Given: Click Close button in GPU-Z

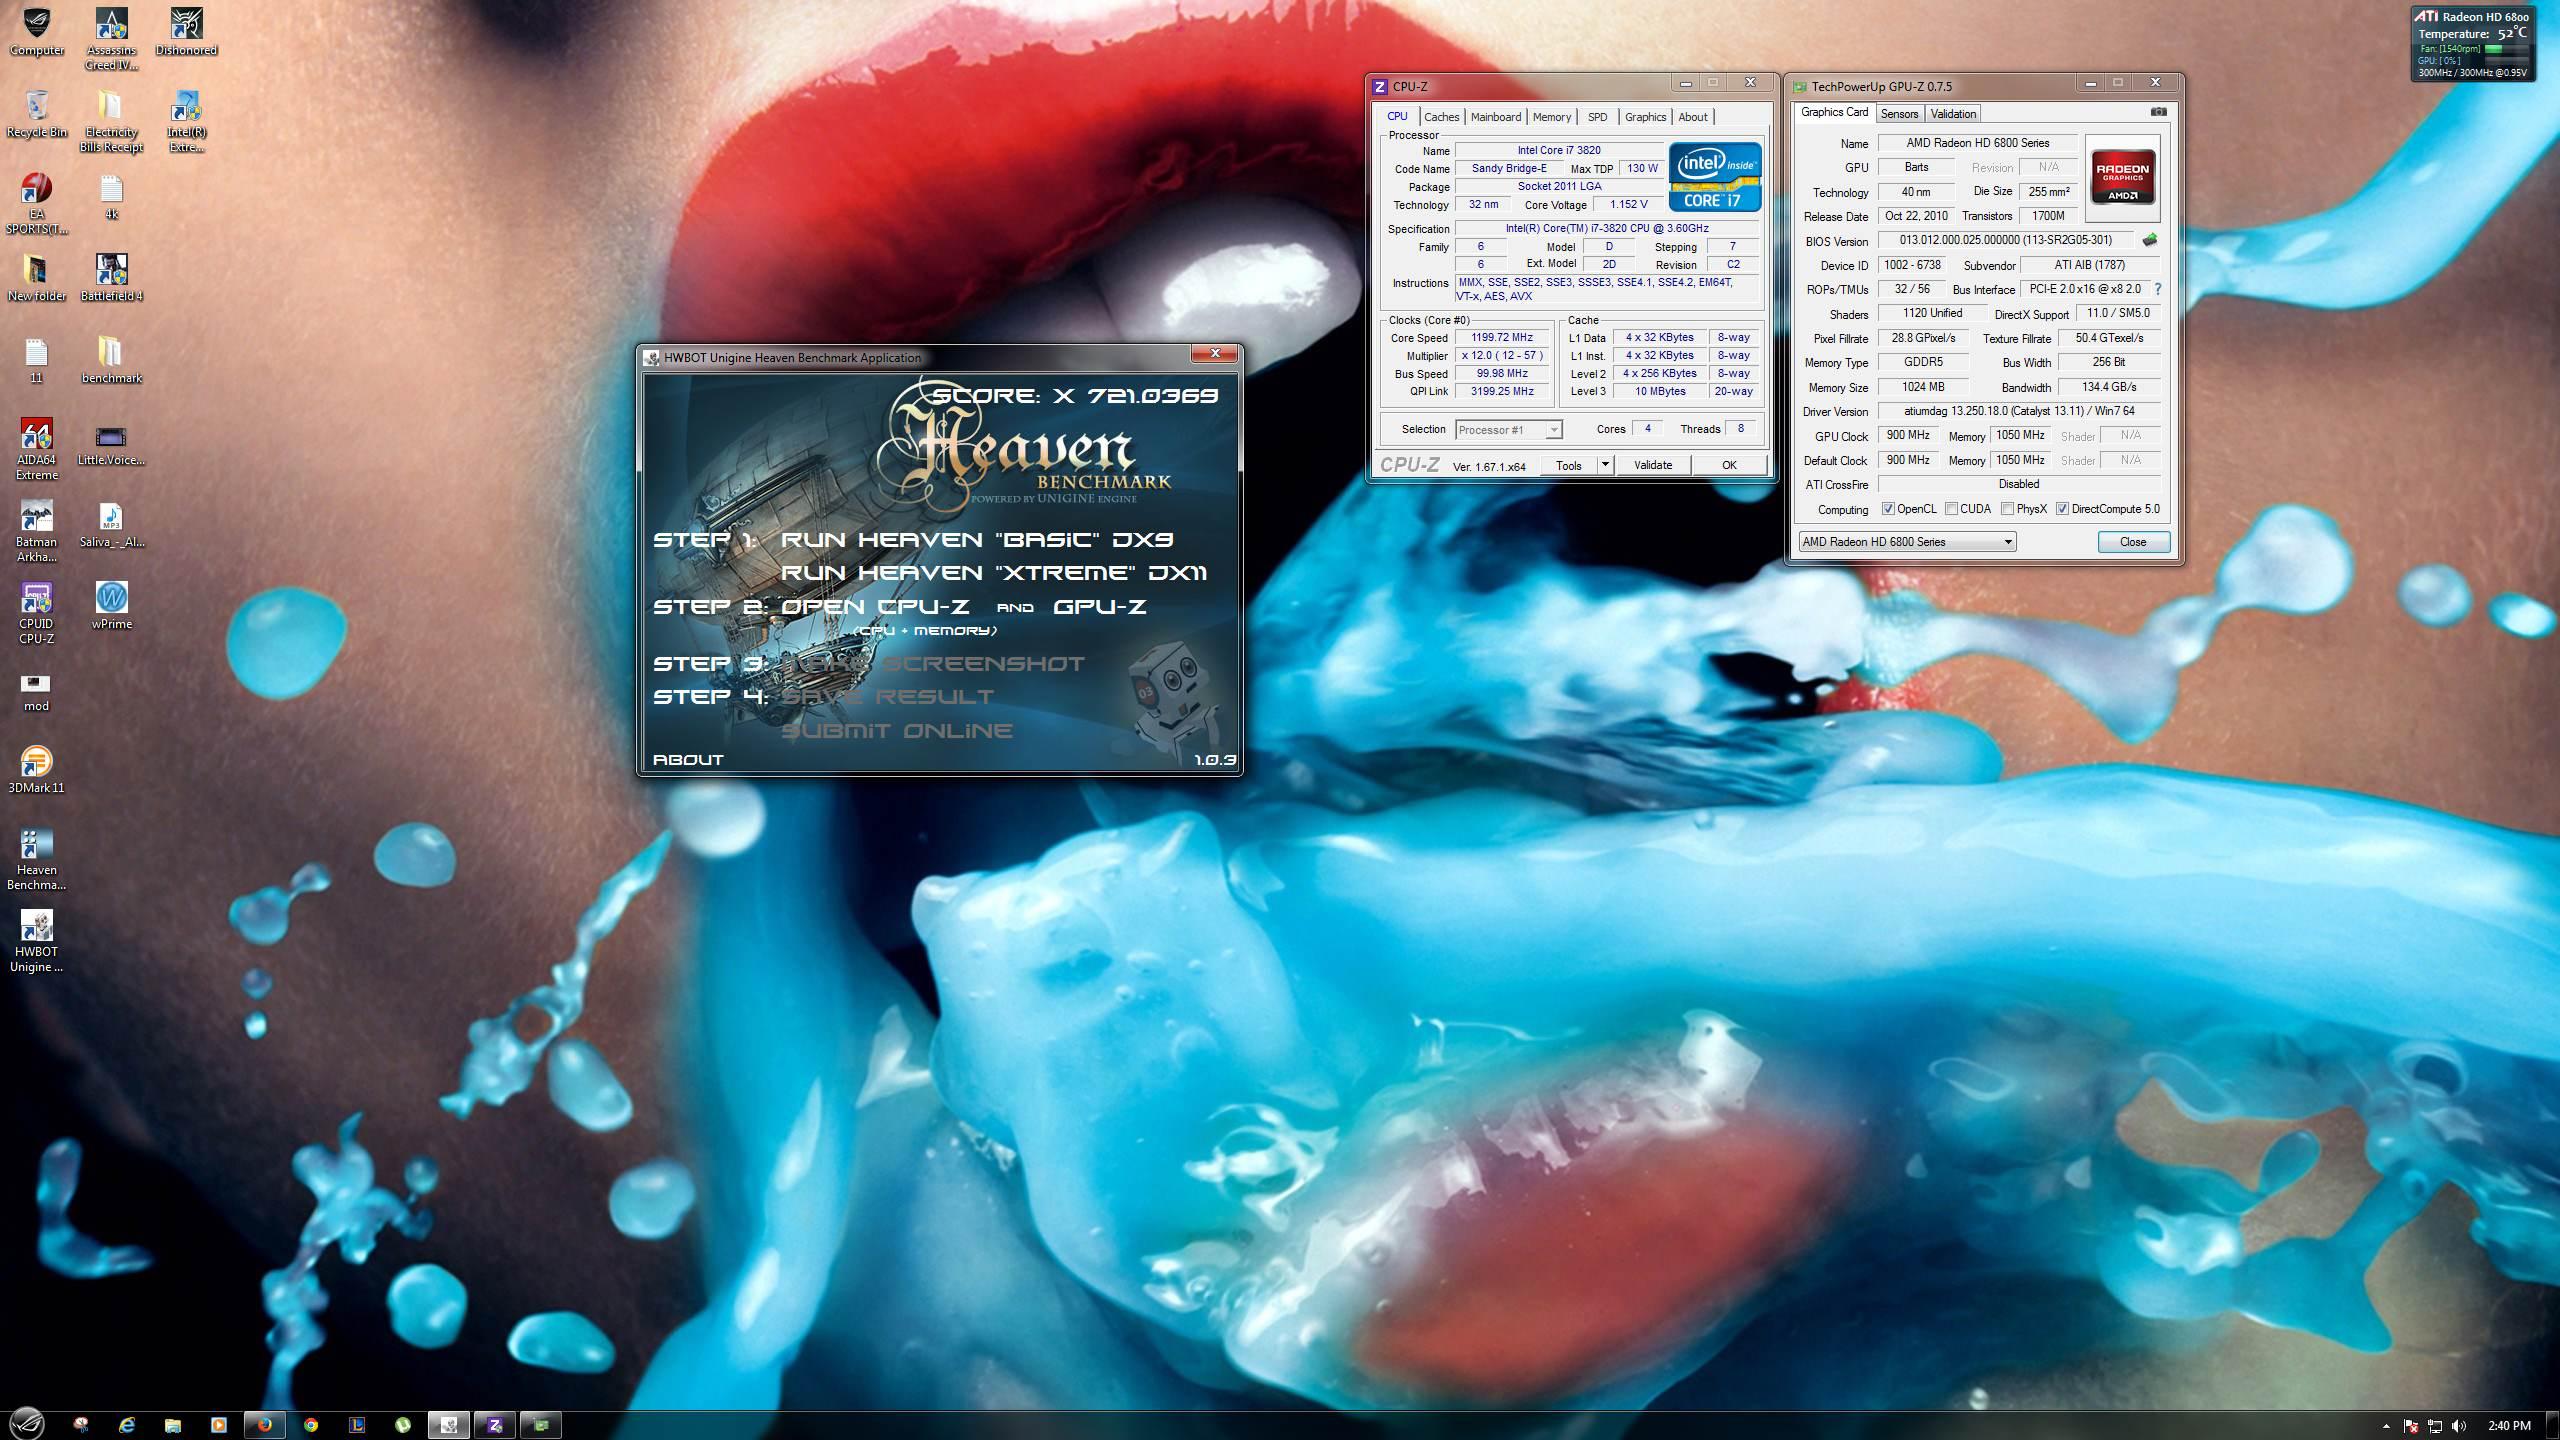Looking at the screenshot, I should coord(2133,542).
